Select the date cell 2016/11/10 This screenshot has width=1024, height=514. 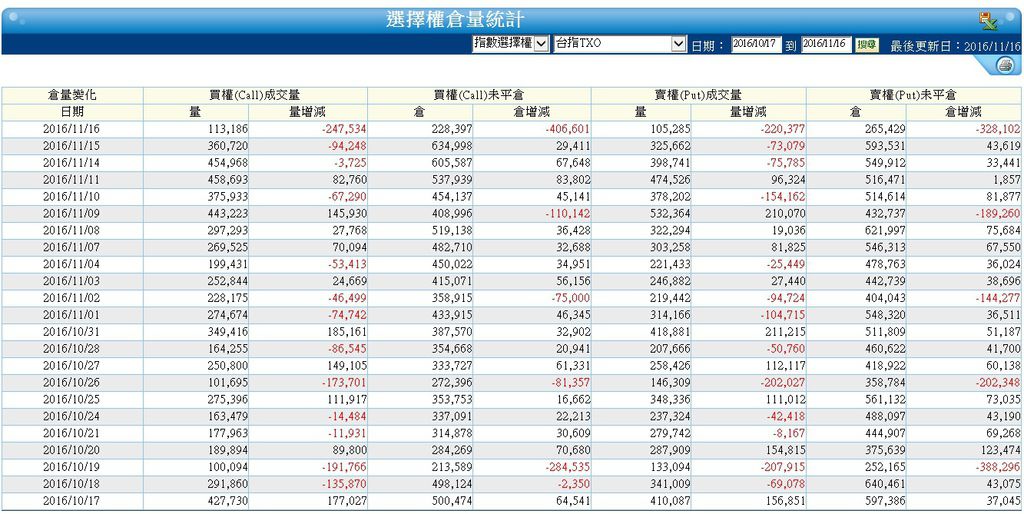point(71,197)
